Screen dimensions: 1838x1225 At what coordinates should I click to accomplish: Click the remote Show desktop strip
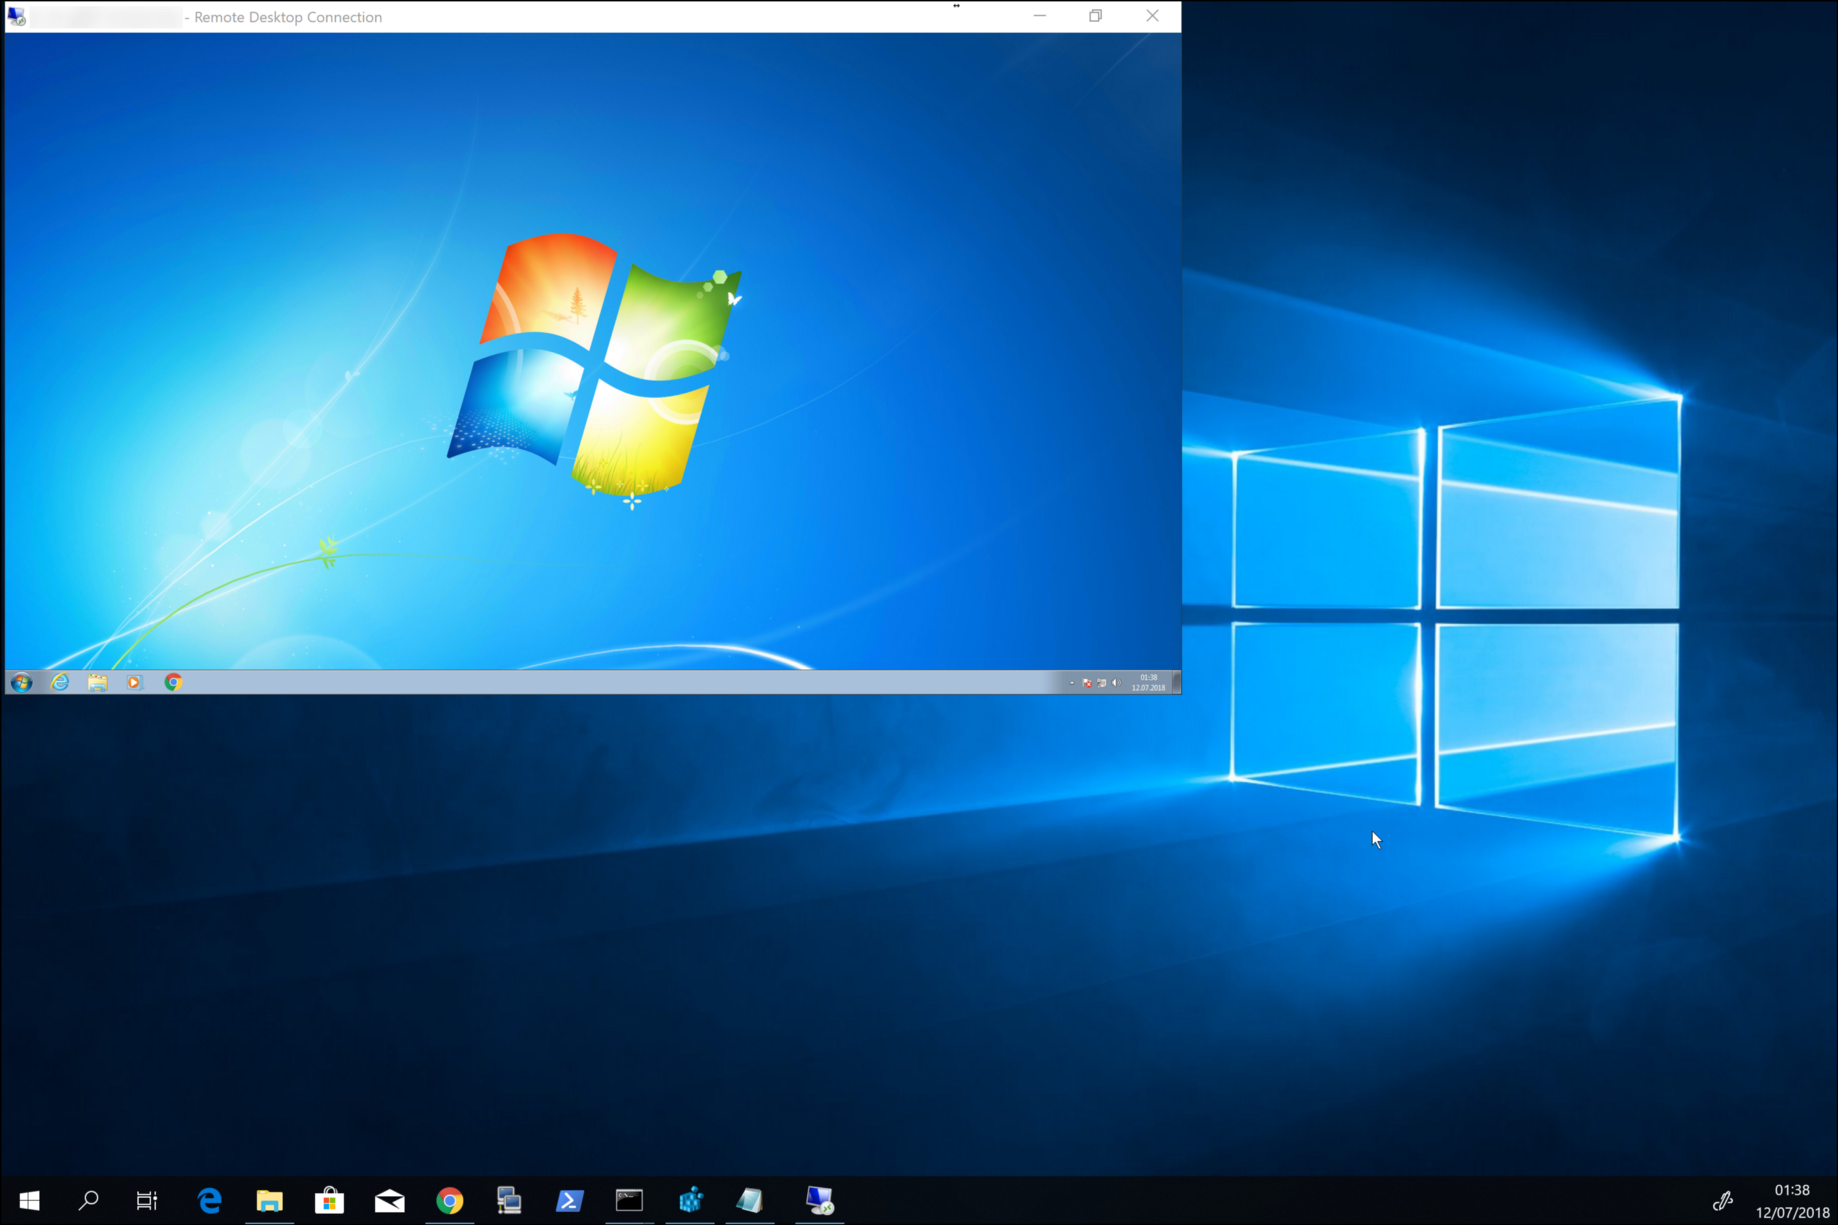[x=1176, y=682]
